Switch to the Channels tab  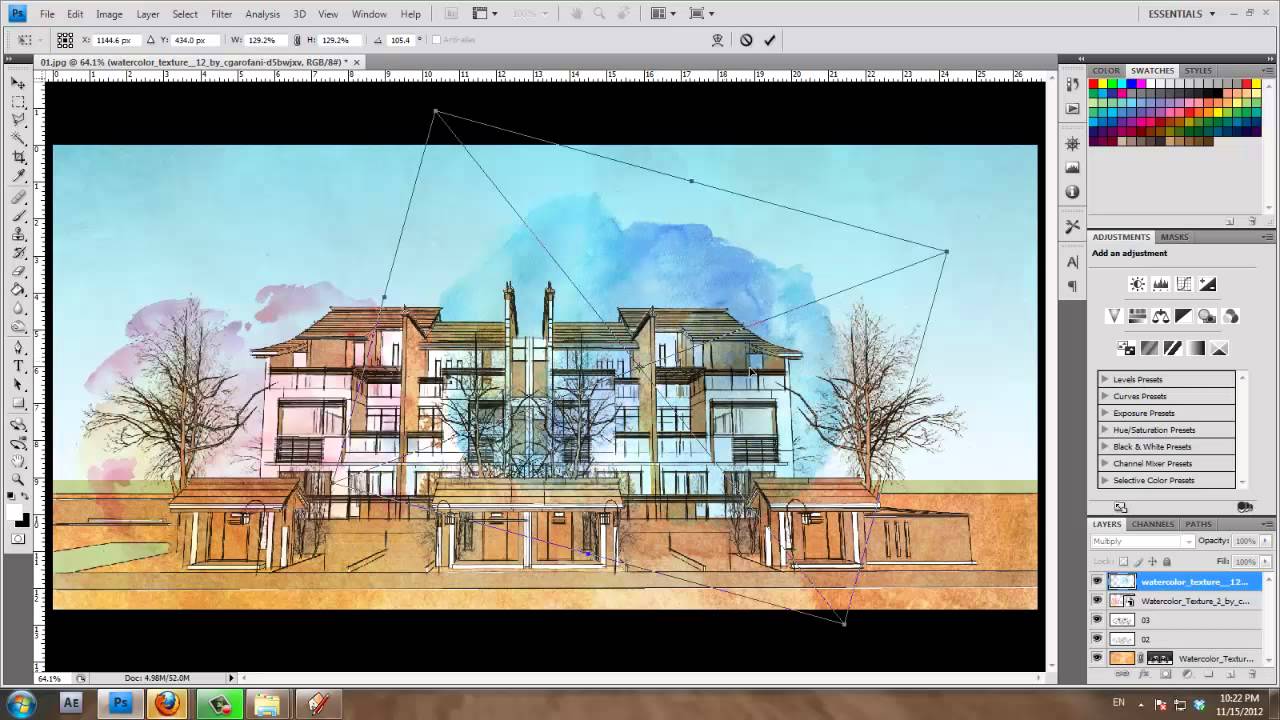click(x=1153, y=524)
